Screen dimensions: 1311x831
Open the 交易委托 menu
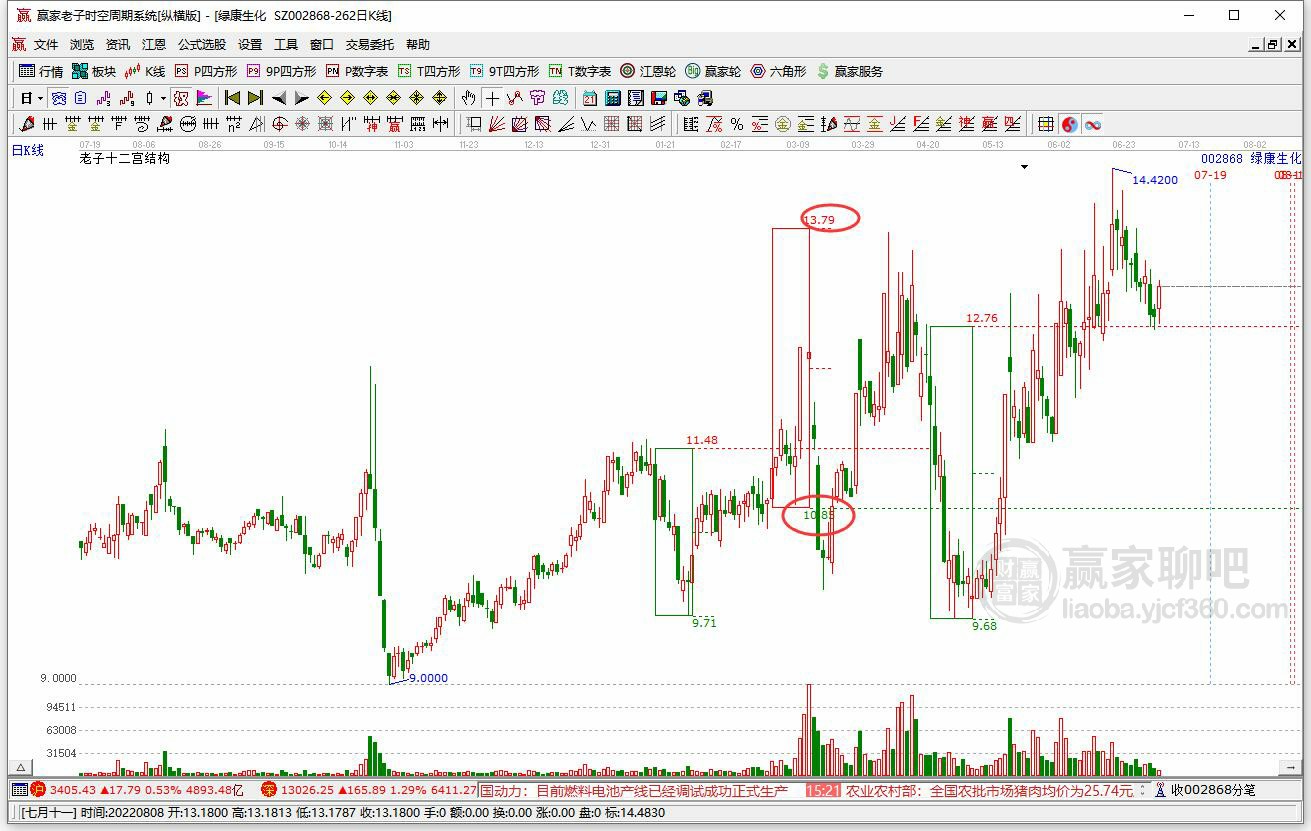pyautogui.click(x=370, y=45)
